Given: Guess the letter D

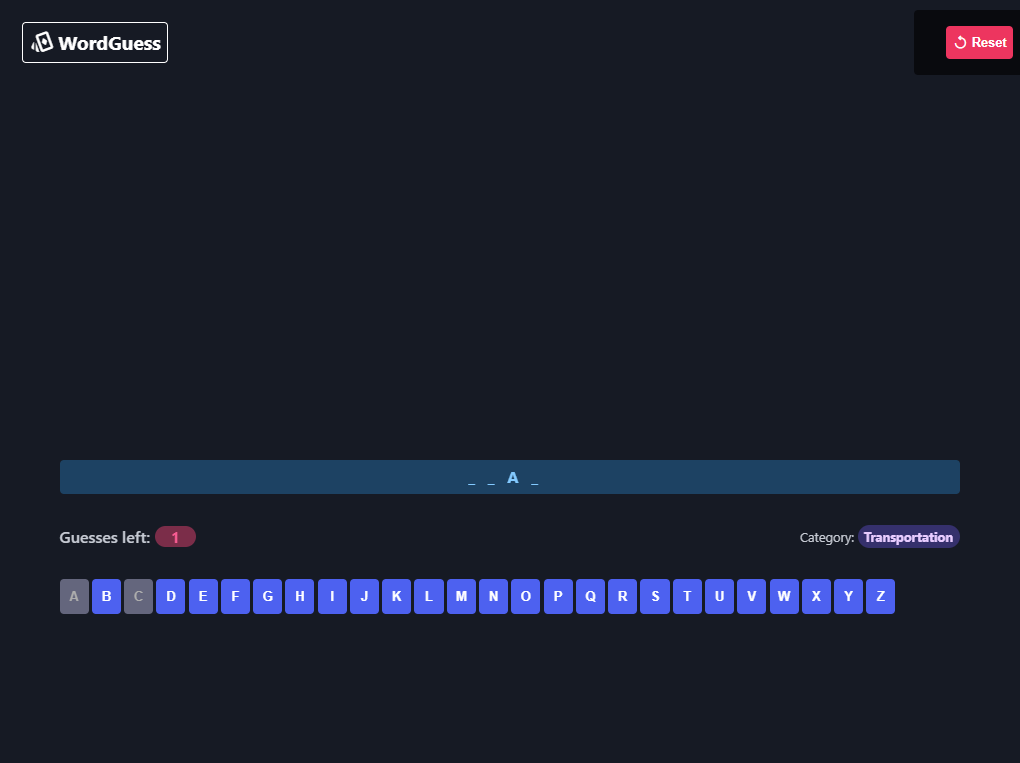Looking at the screenshot, I should [x=170, y=596].
